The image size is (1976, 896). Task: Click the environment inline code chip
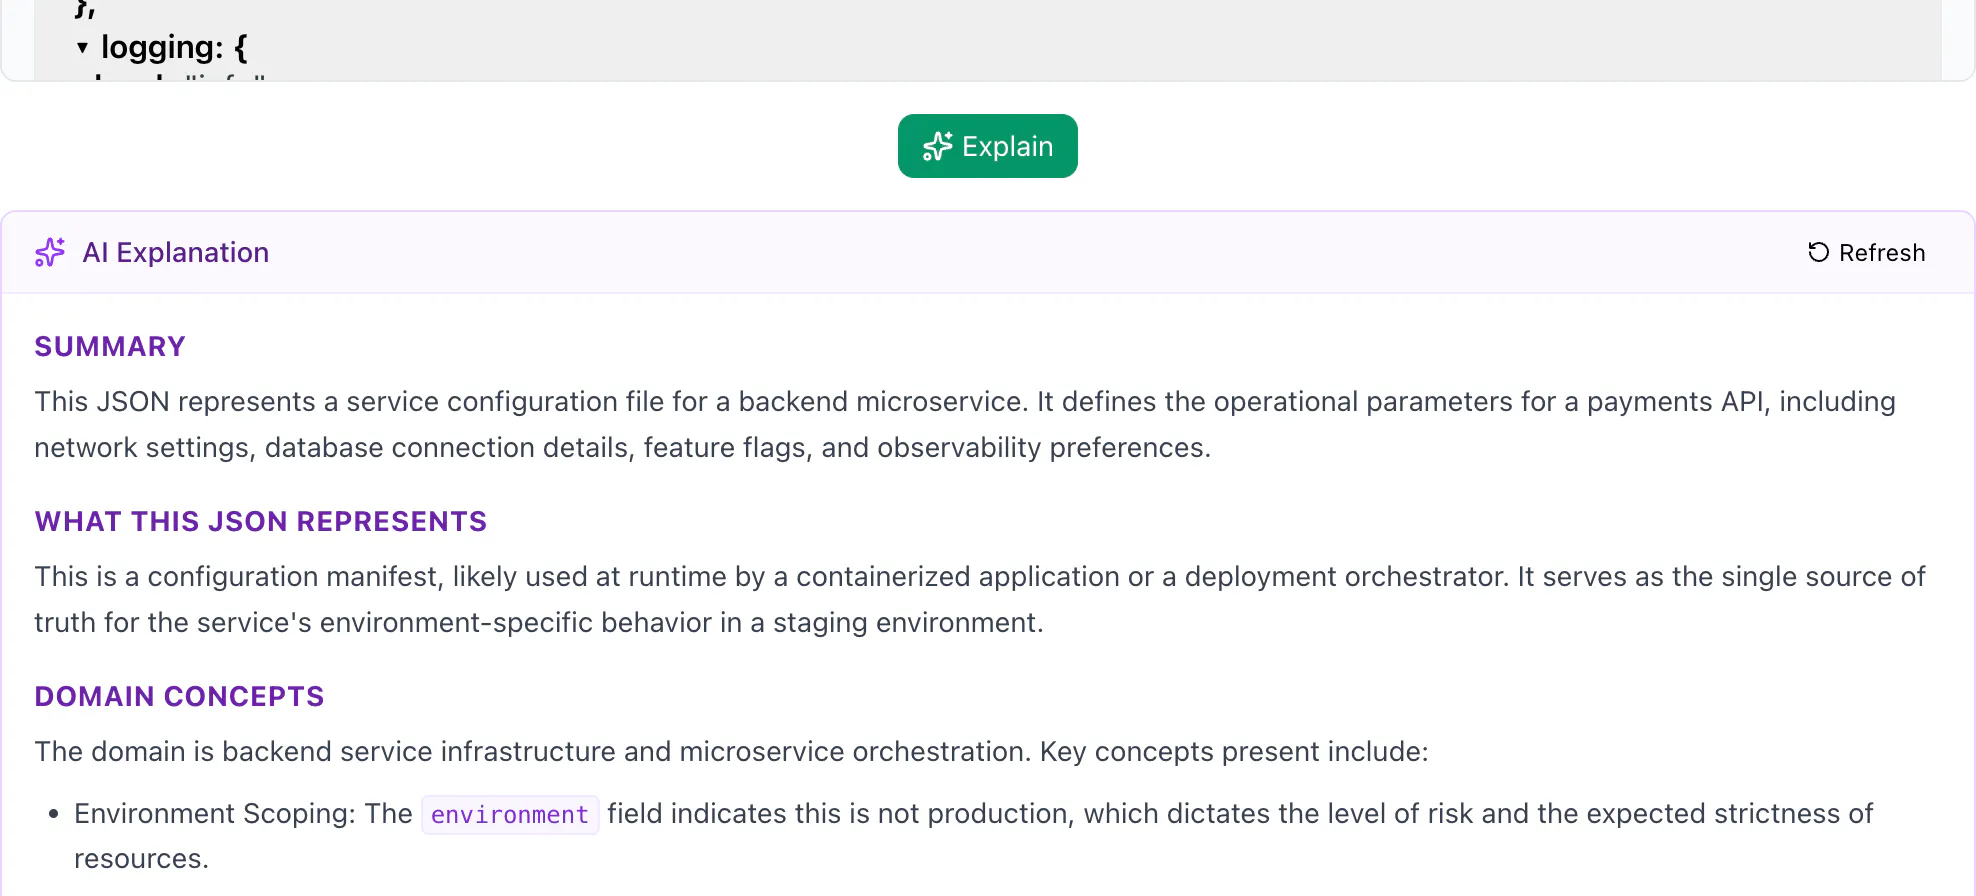(510, 814)
